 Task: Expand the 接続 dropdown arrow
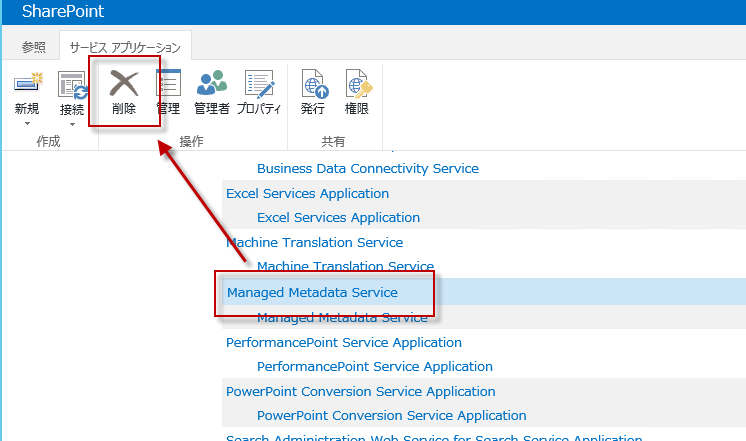tap(72, 125)
